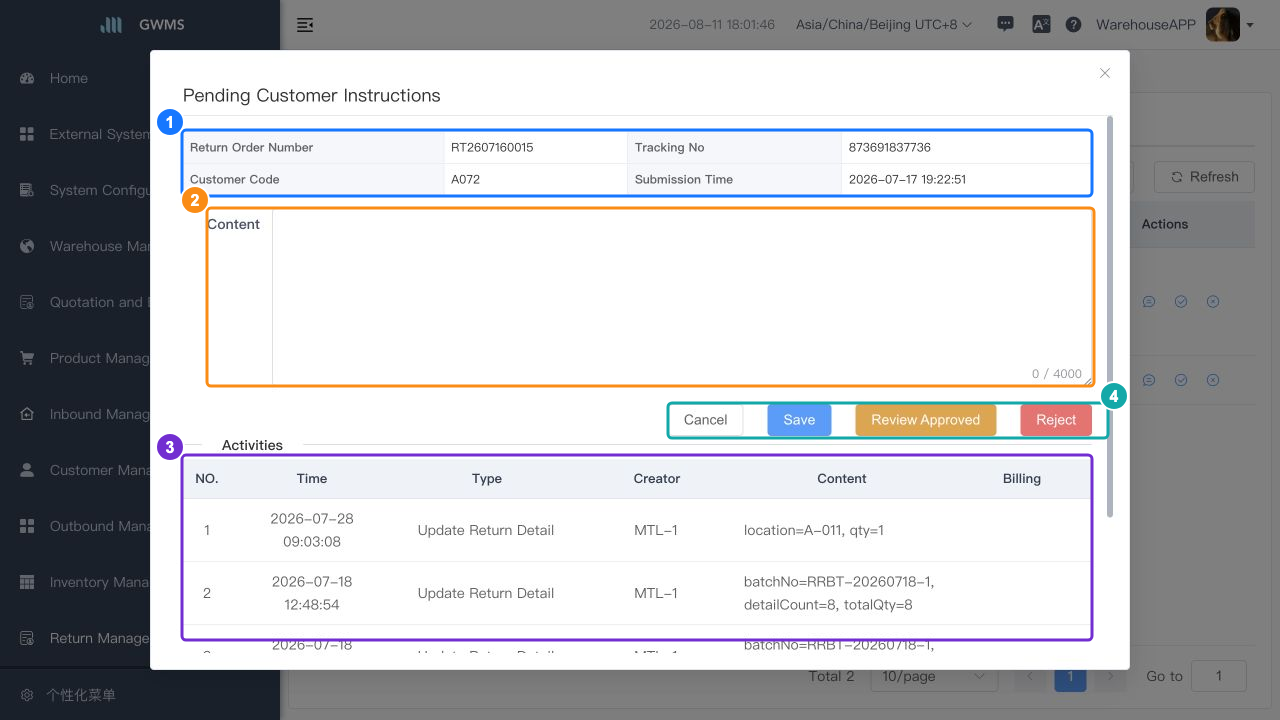Click the Billing column header
Screen dimensions: 1280x720
[1022, 478]
